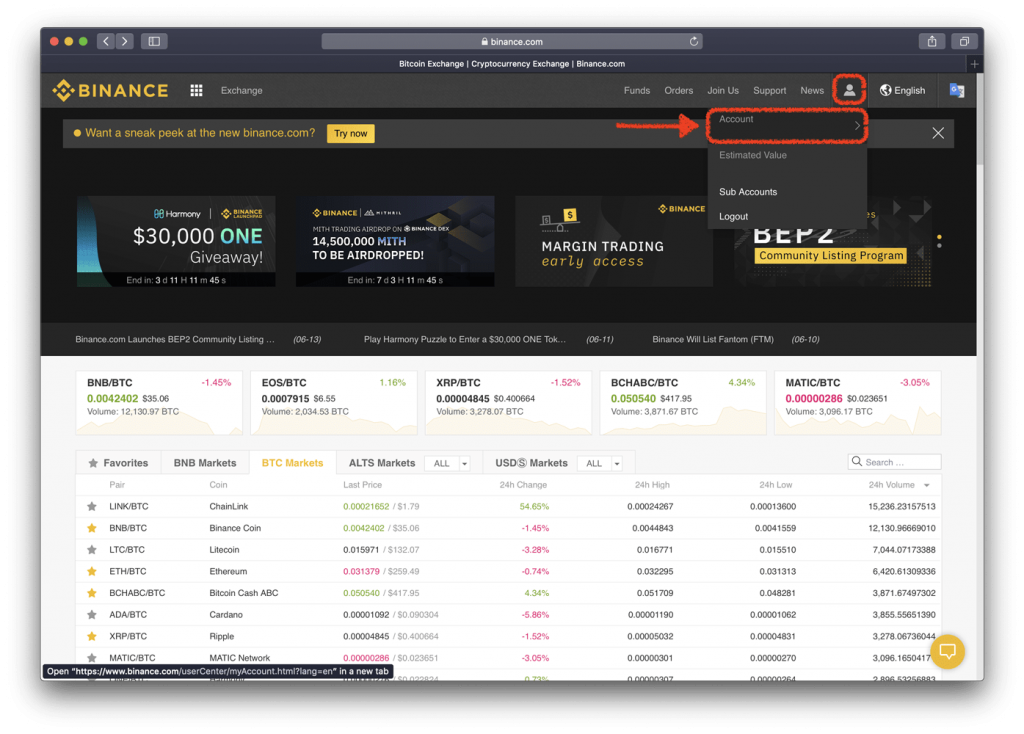Screen dimensions: 1024x734
Task: Open Estimated Value menu entry
Action: (x=752, y=155)
